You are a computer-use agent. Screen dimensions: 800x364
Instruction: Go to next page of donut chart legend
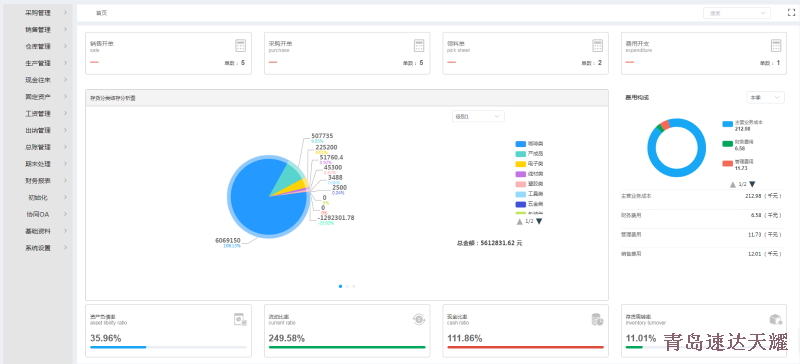pos(752,184)
